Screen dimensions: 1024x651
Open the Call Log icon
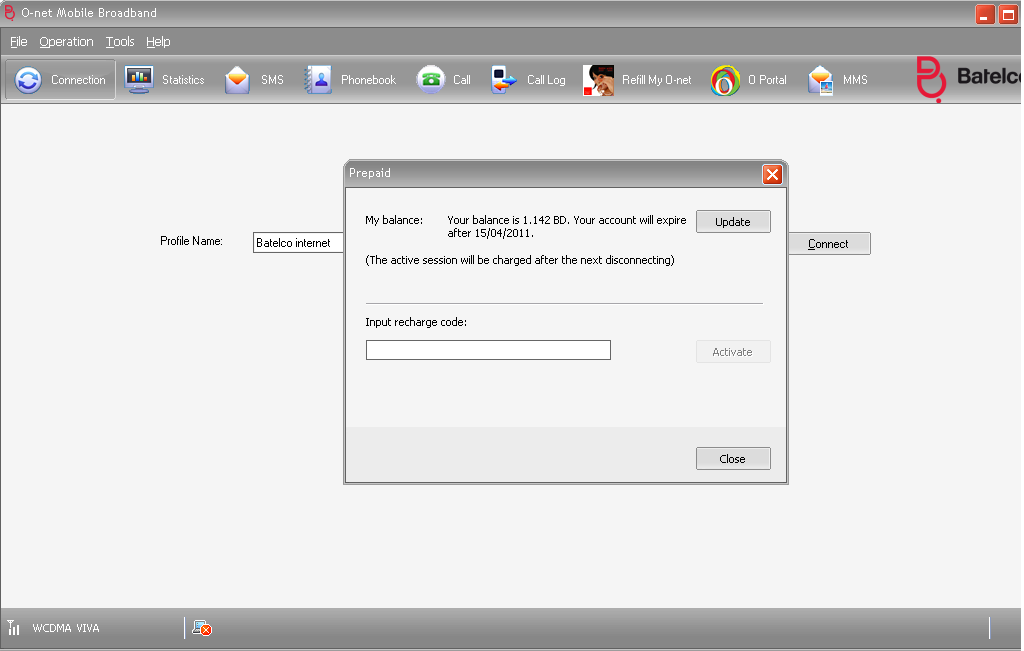coord(504,80)
